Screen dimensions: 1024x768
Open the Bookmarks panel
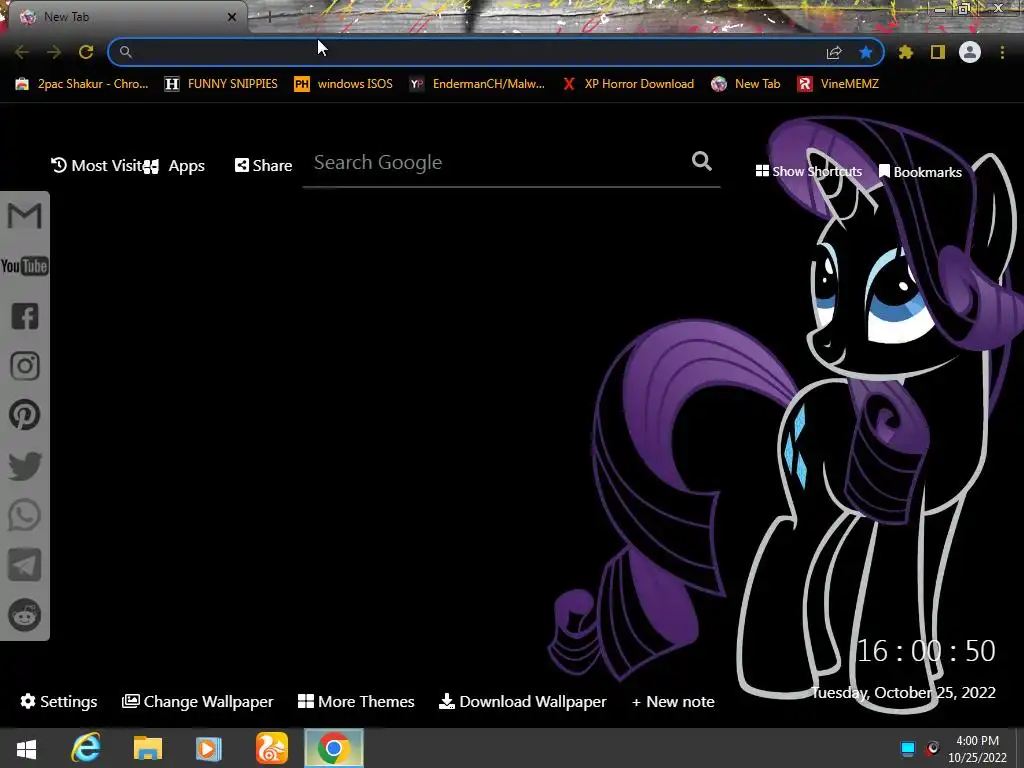(920, 172)
